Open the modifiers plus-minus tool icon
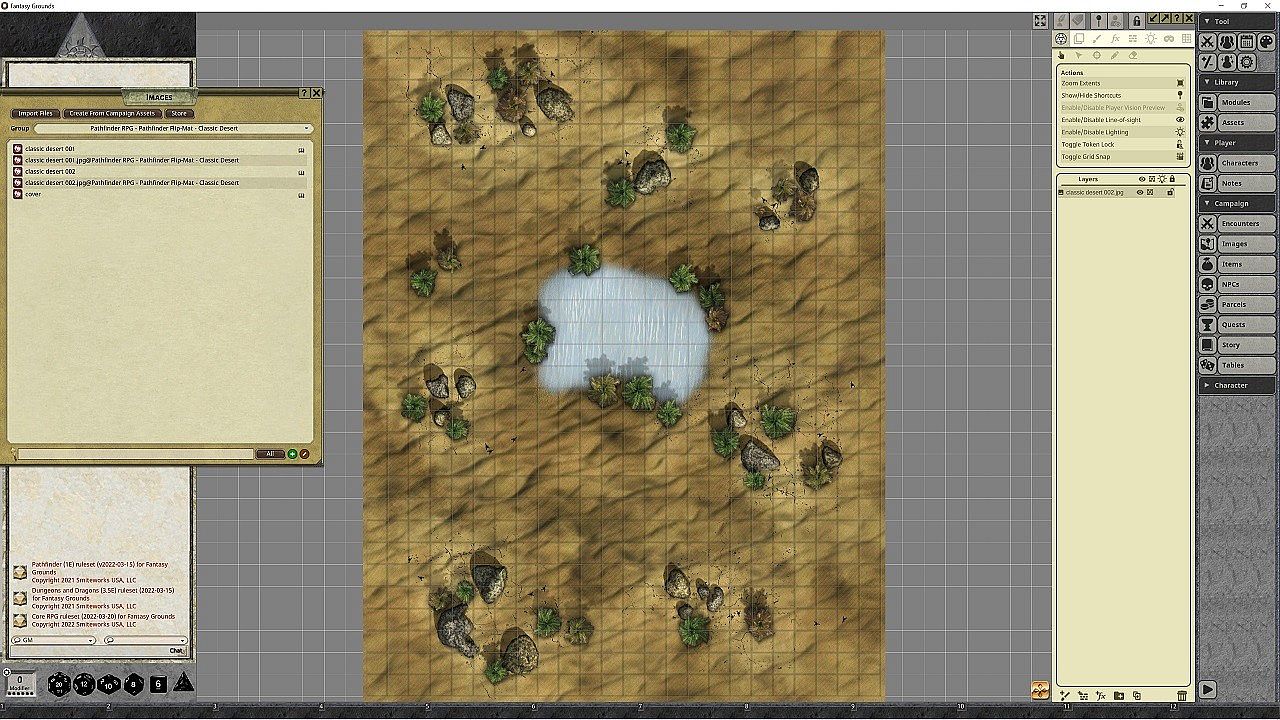The width and height of the screenshot is (1280, 720). pyautogui.click(x=1208, y=62)
